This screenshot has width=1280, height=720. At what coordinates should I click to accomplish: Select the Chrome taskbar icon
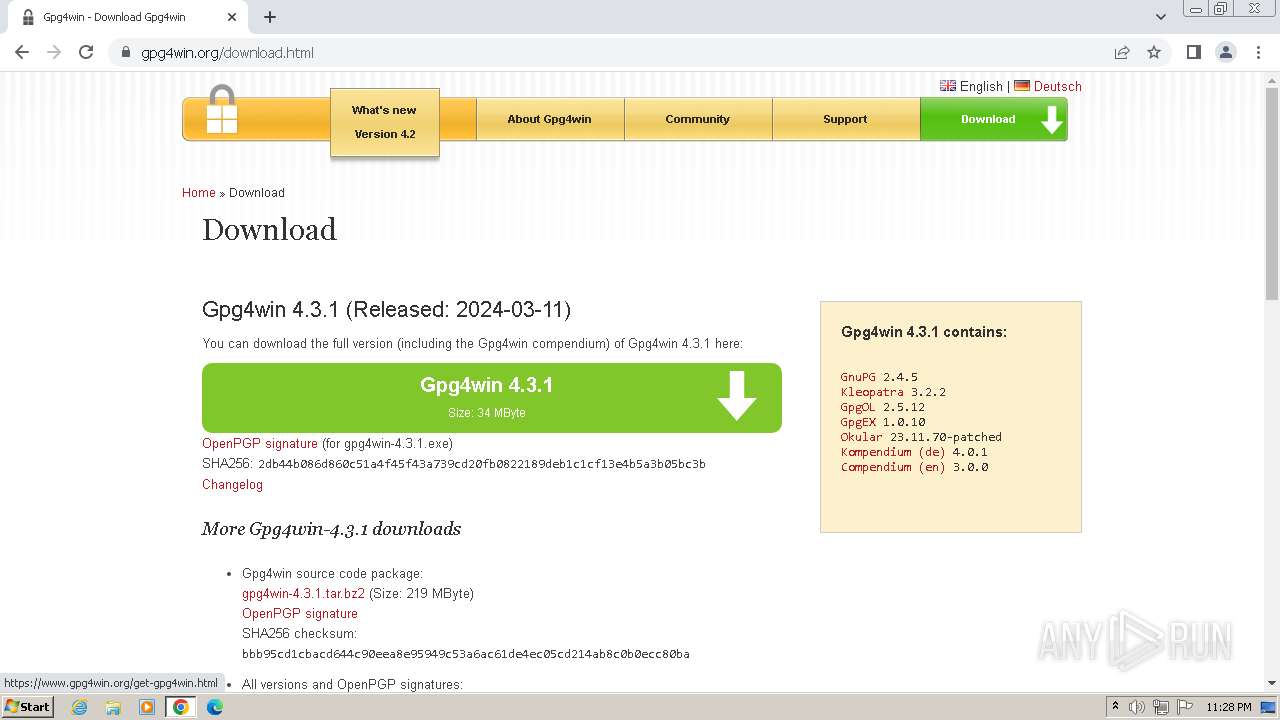[181, 707]
